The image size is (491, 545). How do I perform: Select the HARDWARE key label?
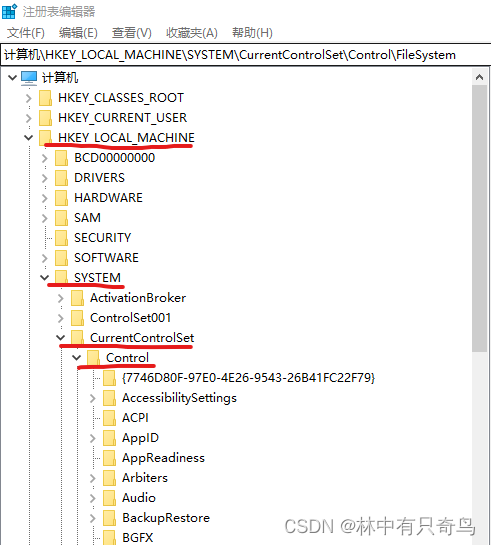pyautogui.click(x=108, y=198)
